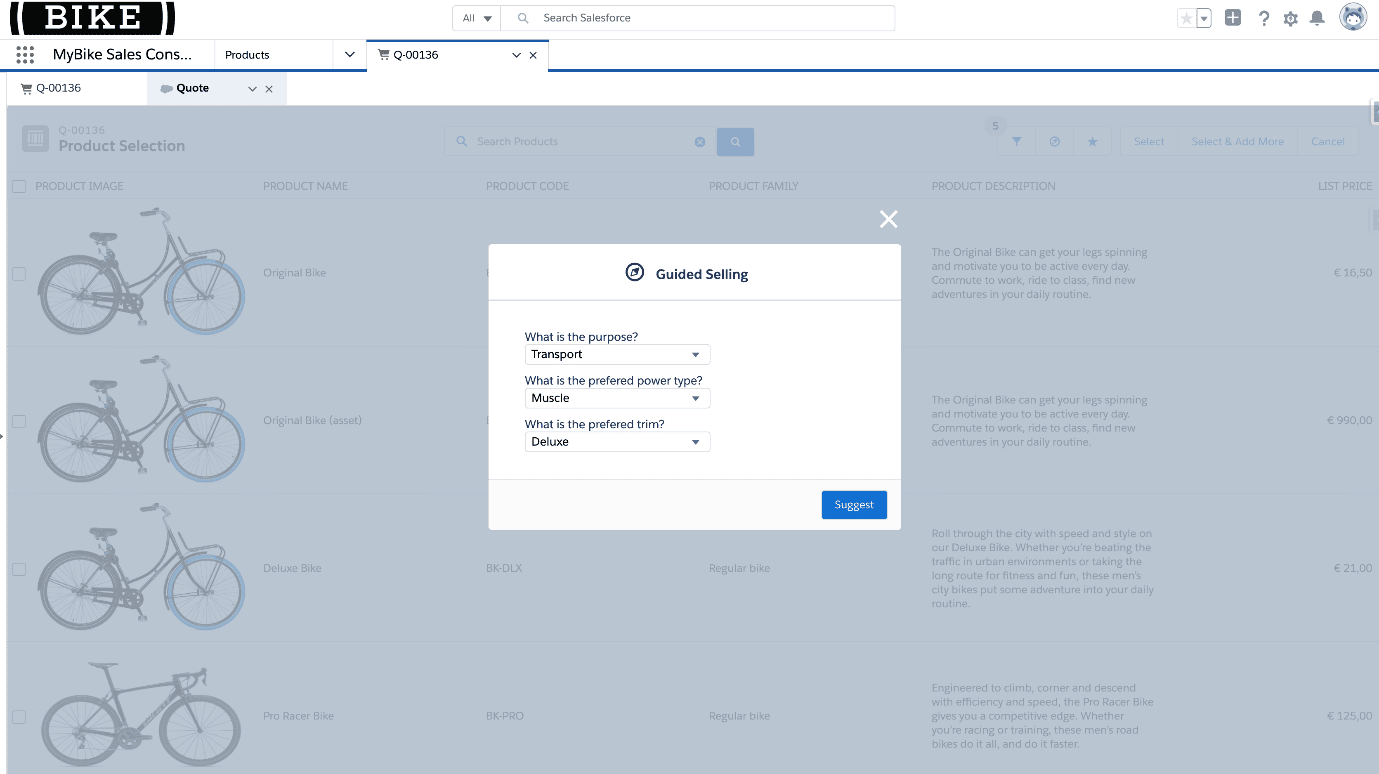1379x774 pixels.
Task: Click the blue product search button
Action: click(x=735, y=142)
